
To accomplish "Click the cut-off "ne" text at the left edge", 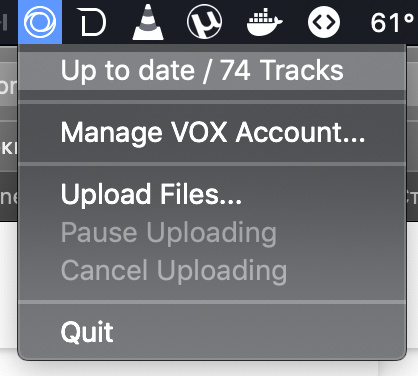I will tap(8, 197).
